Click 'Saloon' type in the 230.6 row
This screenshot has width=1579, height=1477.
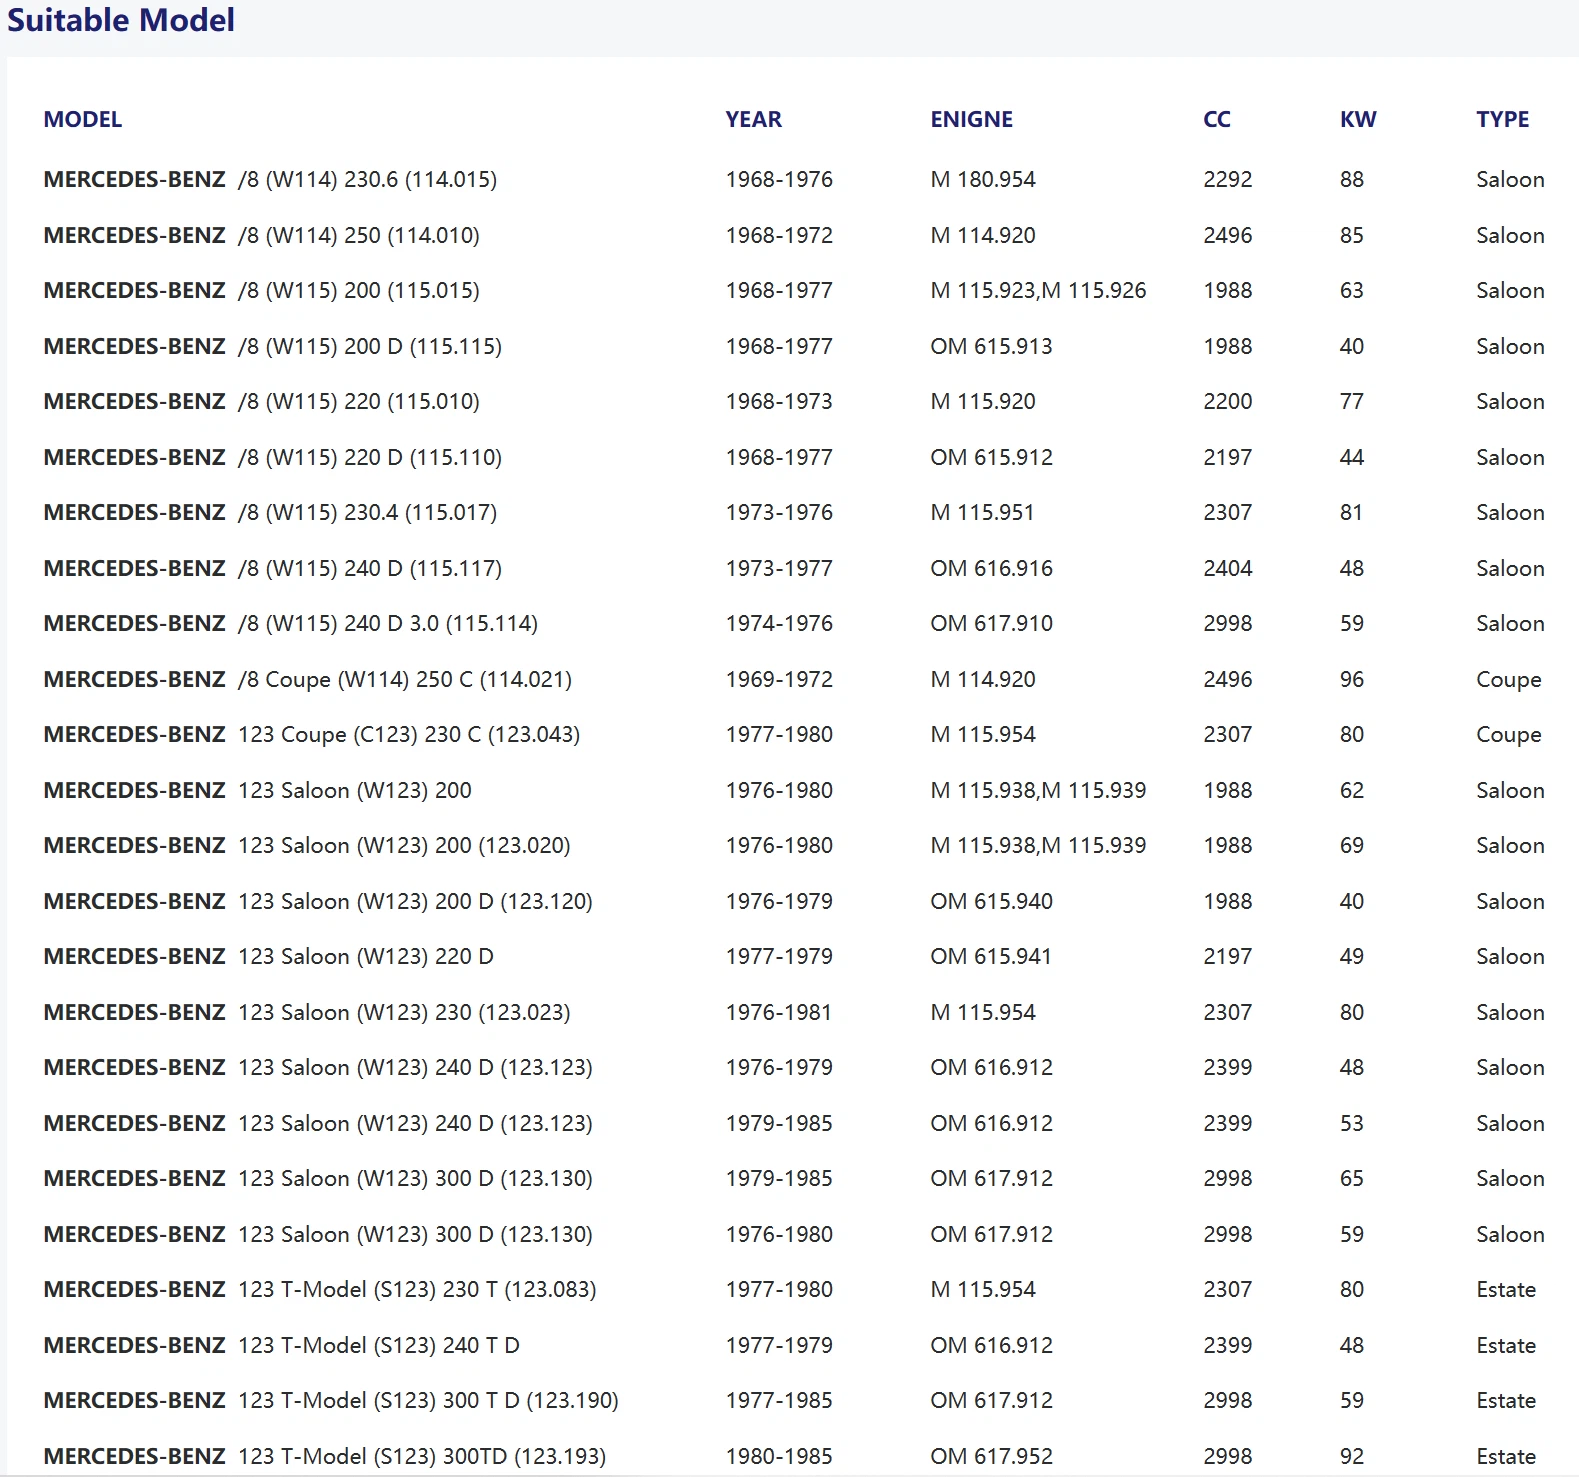tap(1510, 179)
